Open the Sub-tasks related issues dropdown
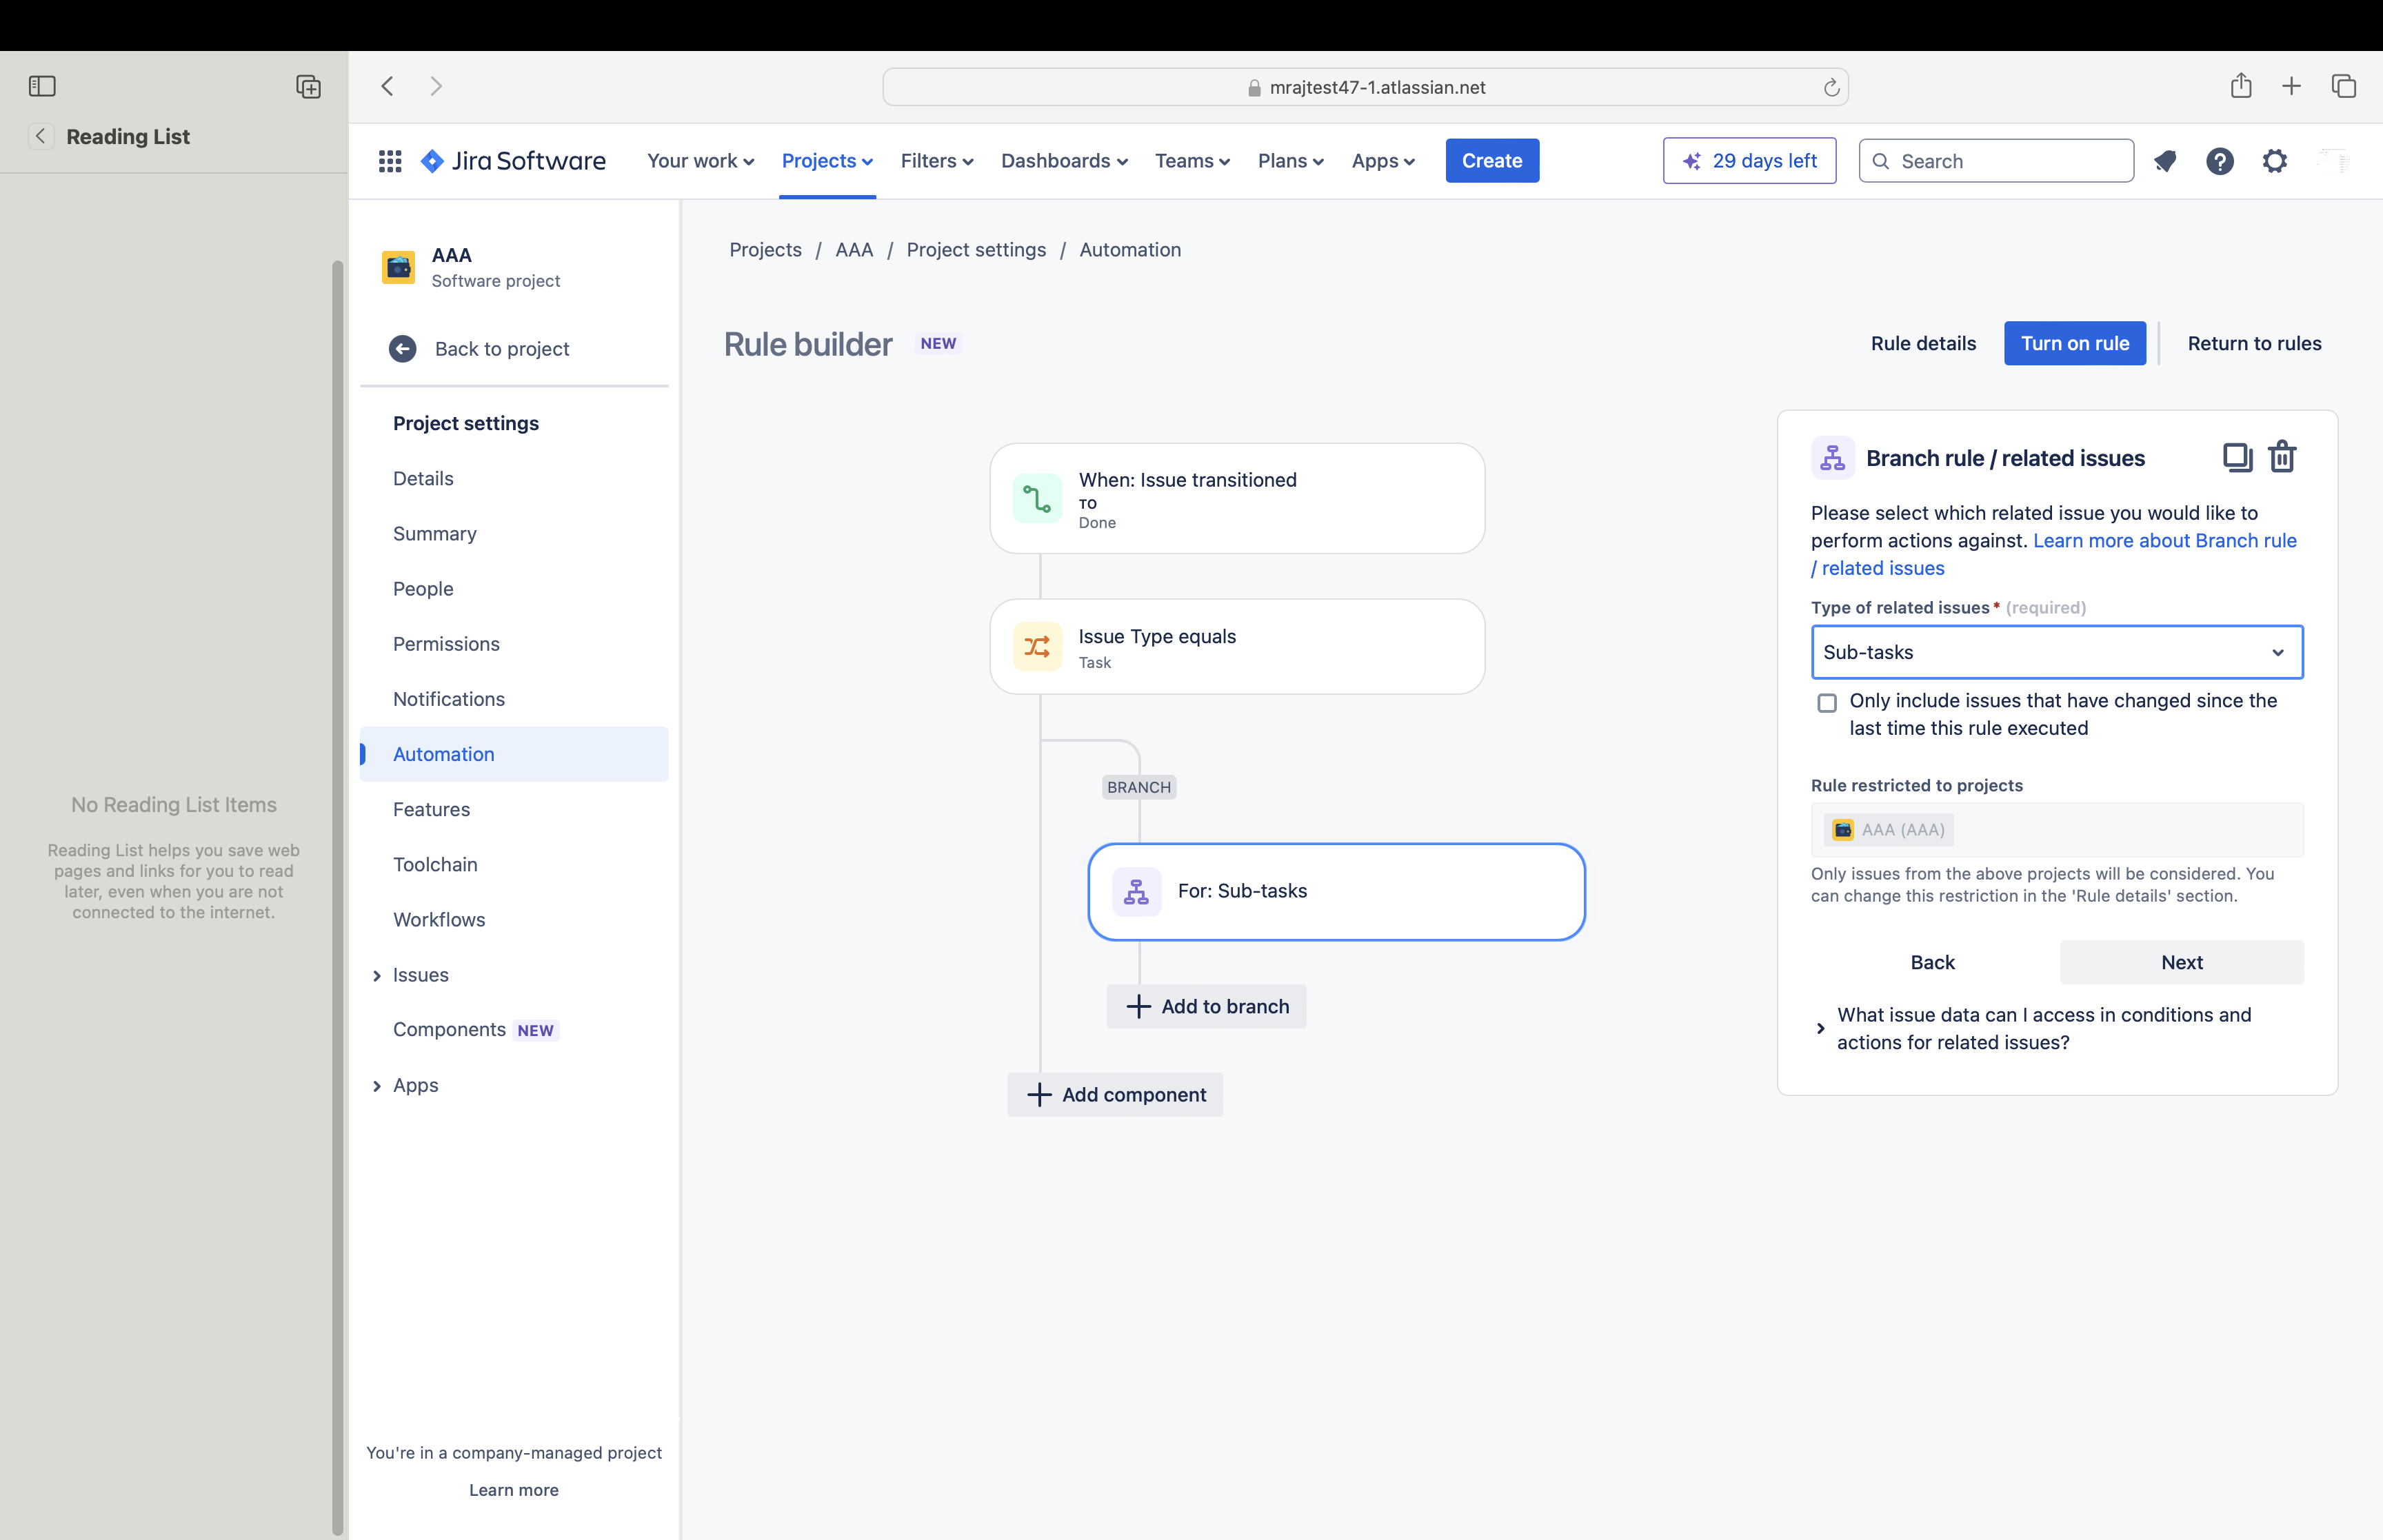Screen dimensions: 2383x1540 point(2055,652)
